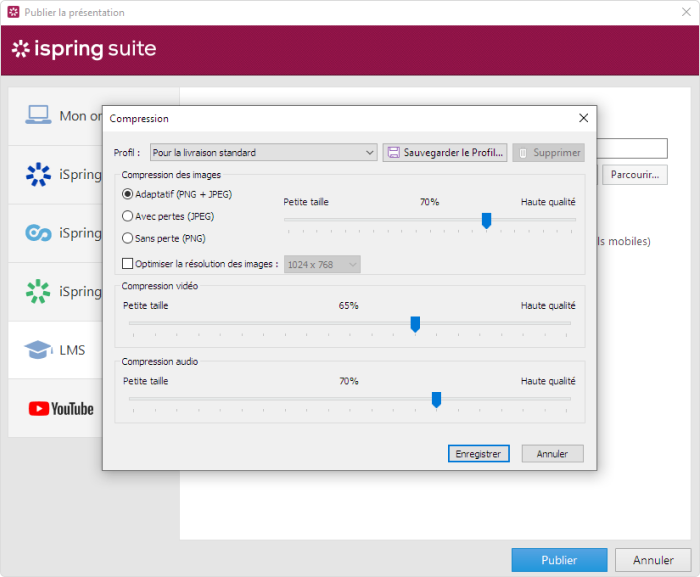This screenshot has height=577, width=700.
Task: Open the Profil dropdown list
Action: [x=263, y=152]
